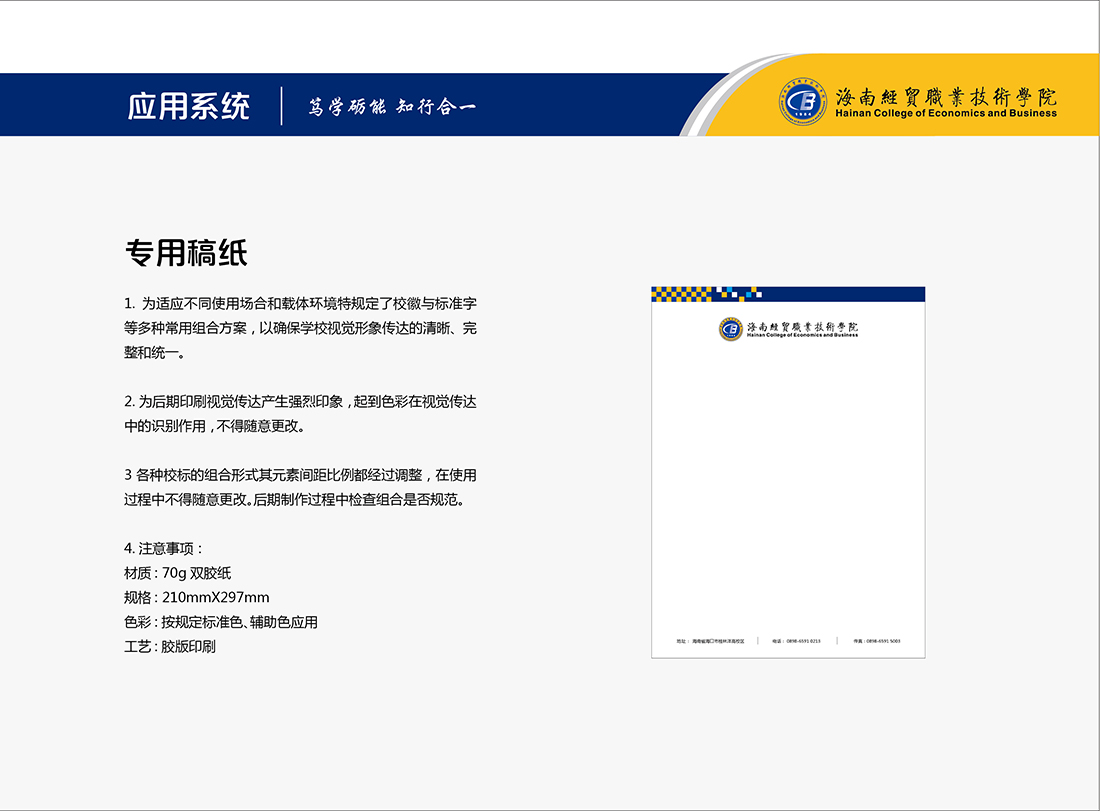Image resolution: width=1100 pixels, height=811 pixels.
Task: Click the motto 笃学砺能 知行合一
Action: [391, 107]
